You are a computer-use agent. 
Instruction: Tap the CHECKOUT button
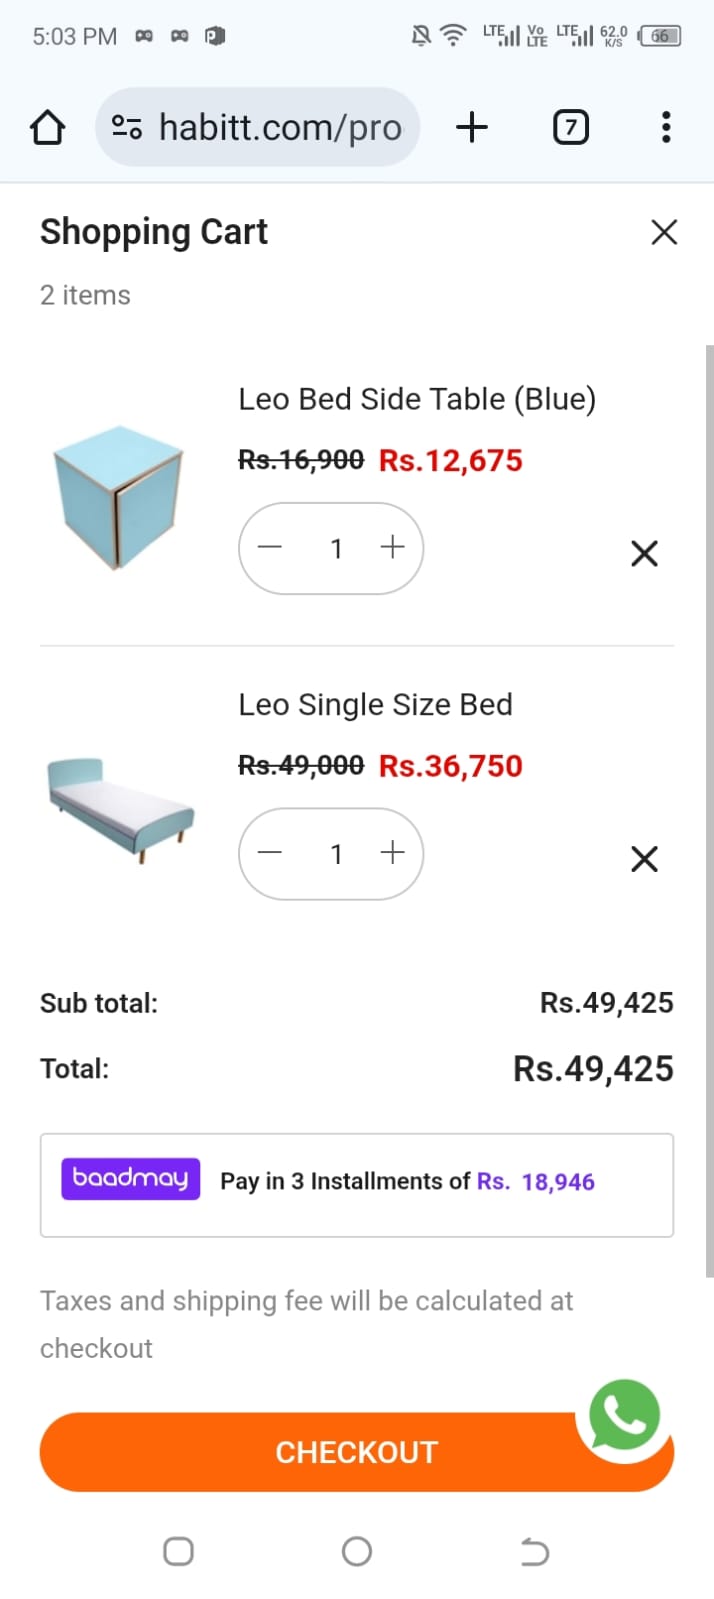click(356, 1452)
